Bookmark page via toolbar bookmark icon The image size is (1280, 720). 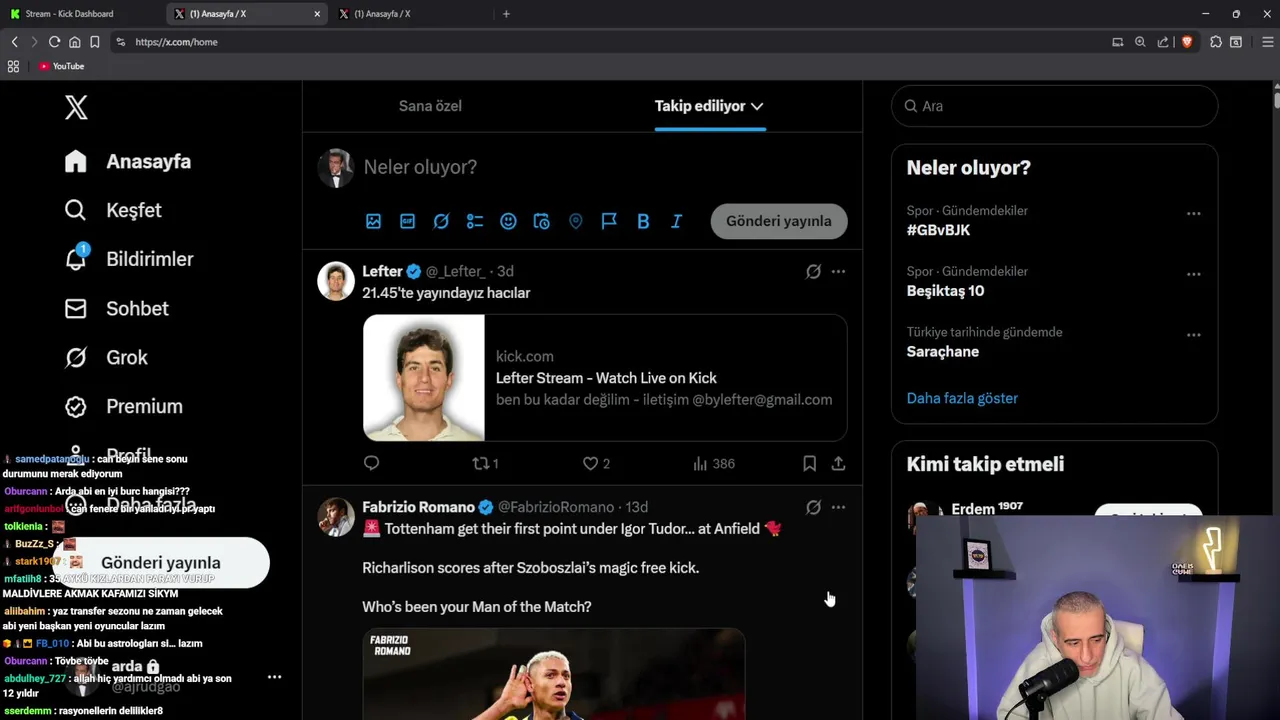[94, 42]
